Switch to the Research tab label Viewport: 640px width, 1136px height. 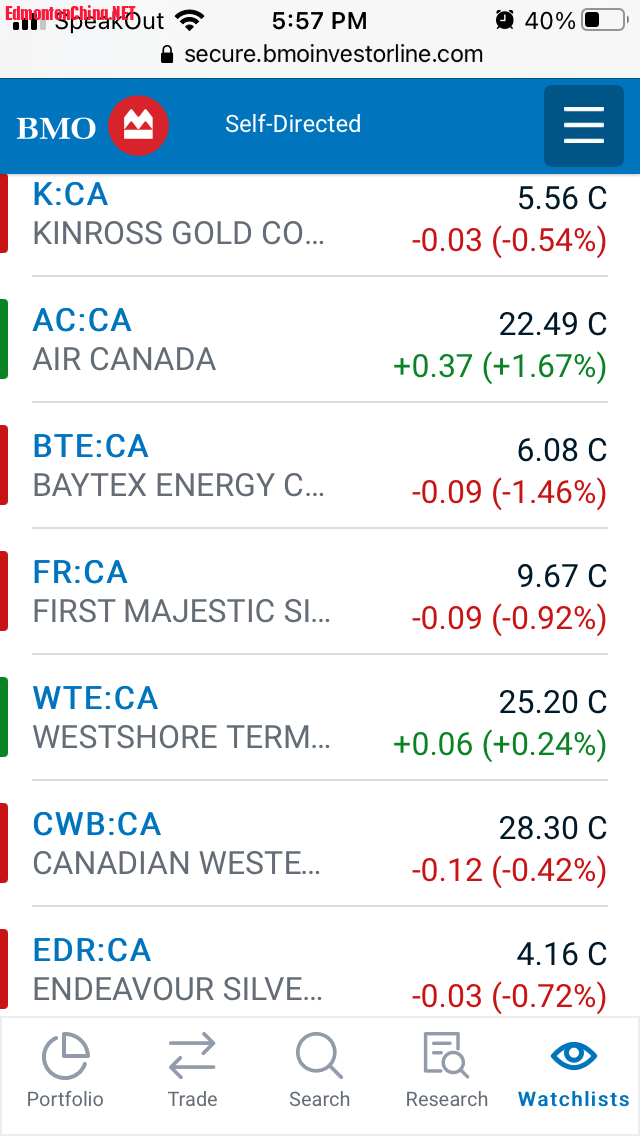(446, 1099)
